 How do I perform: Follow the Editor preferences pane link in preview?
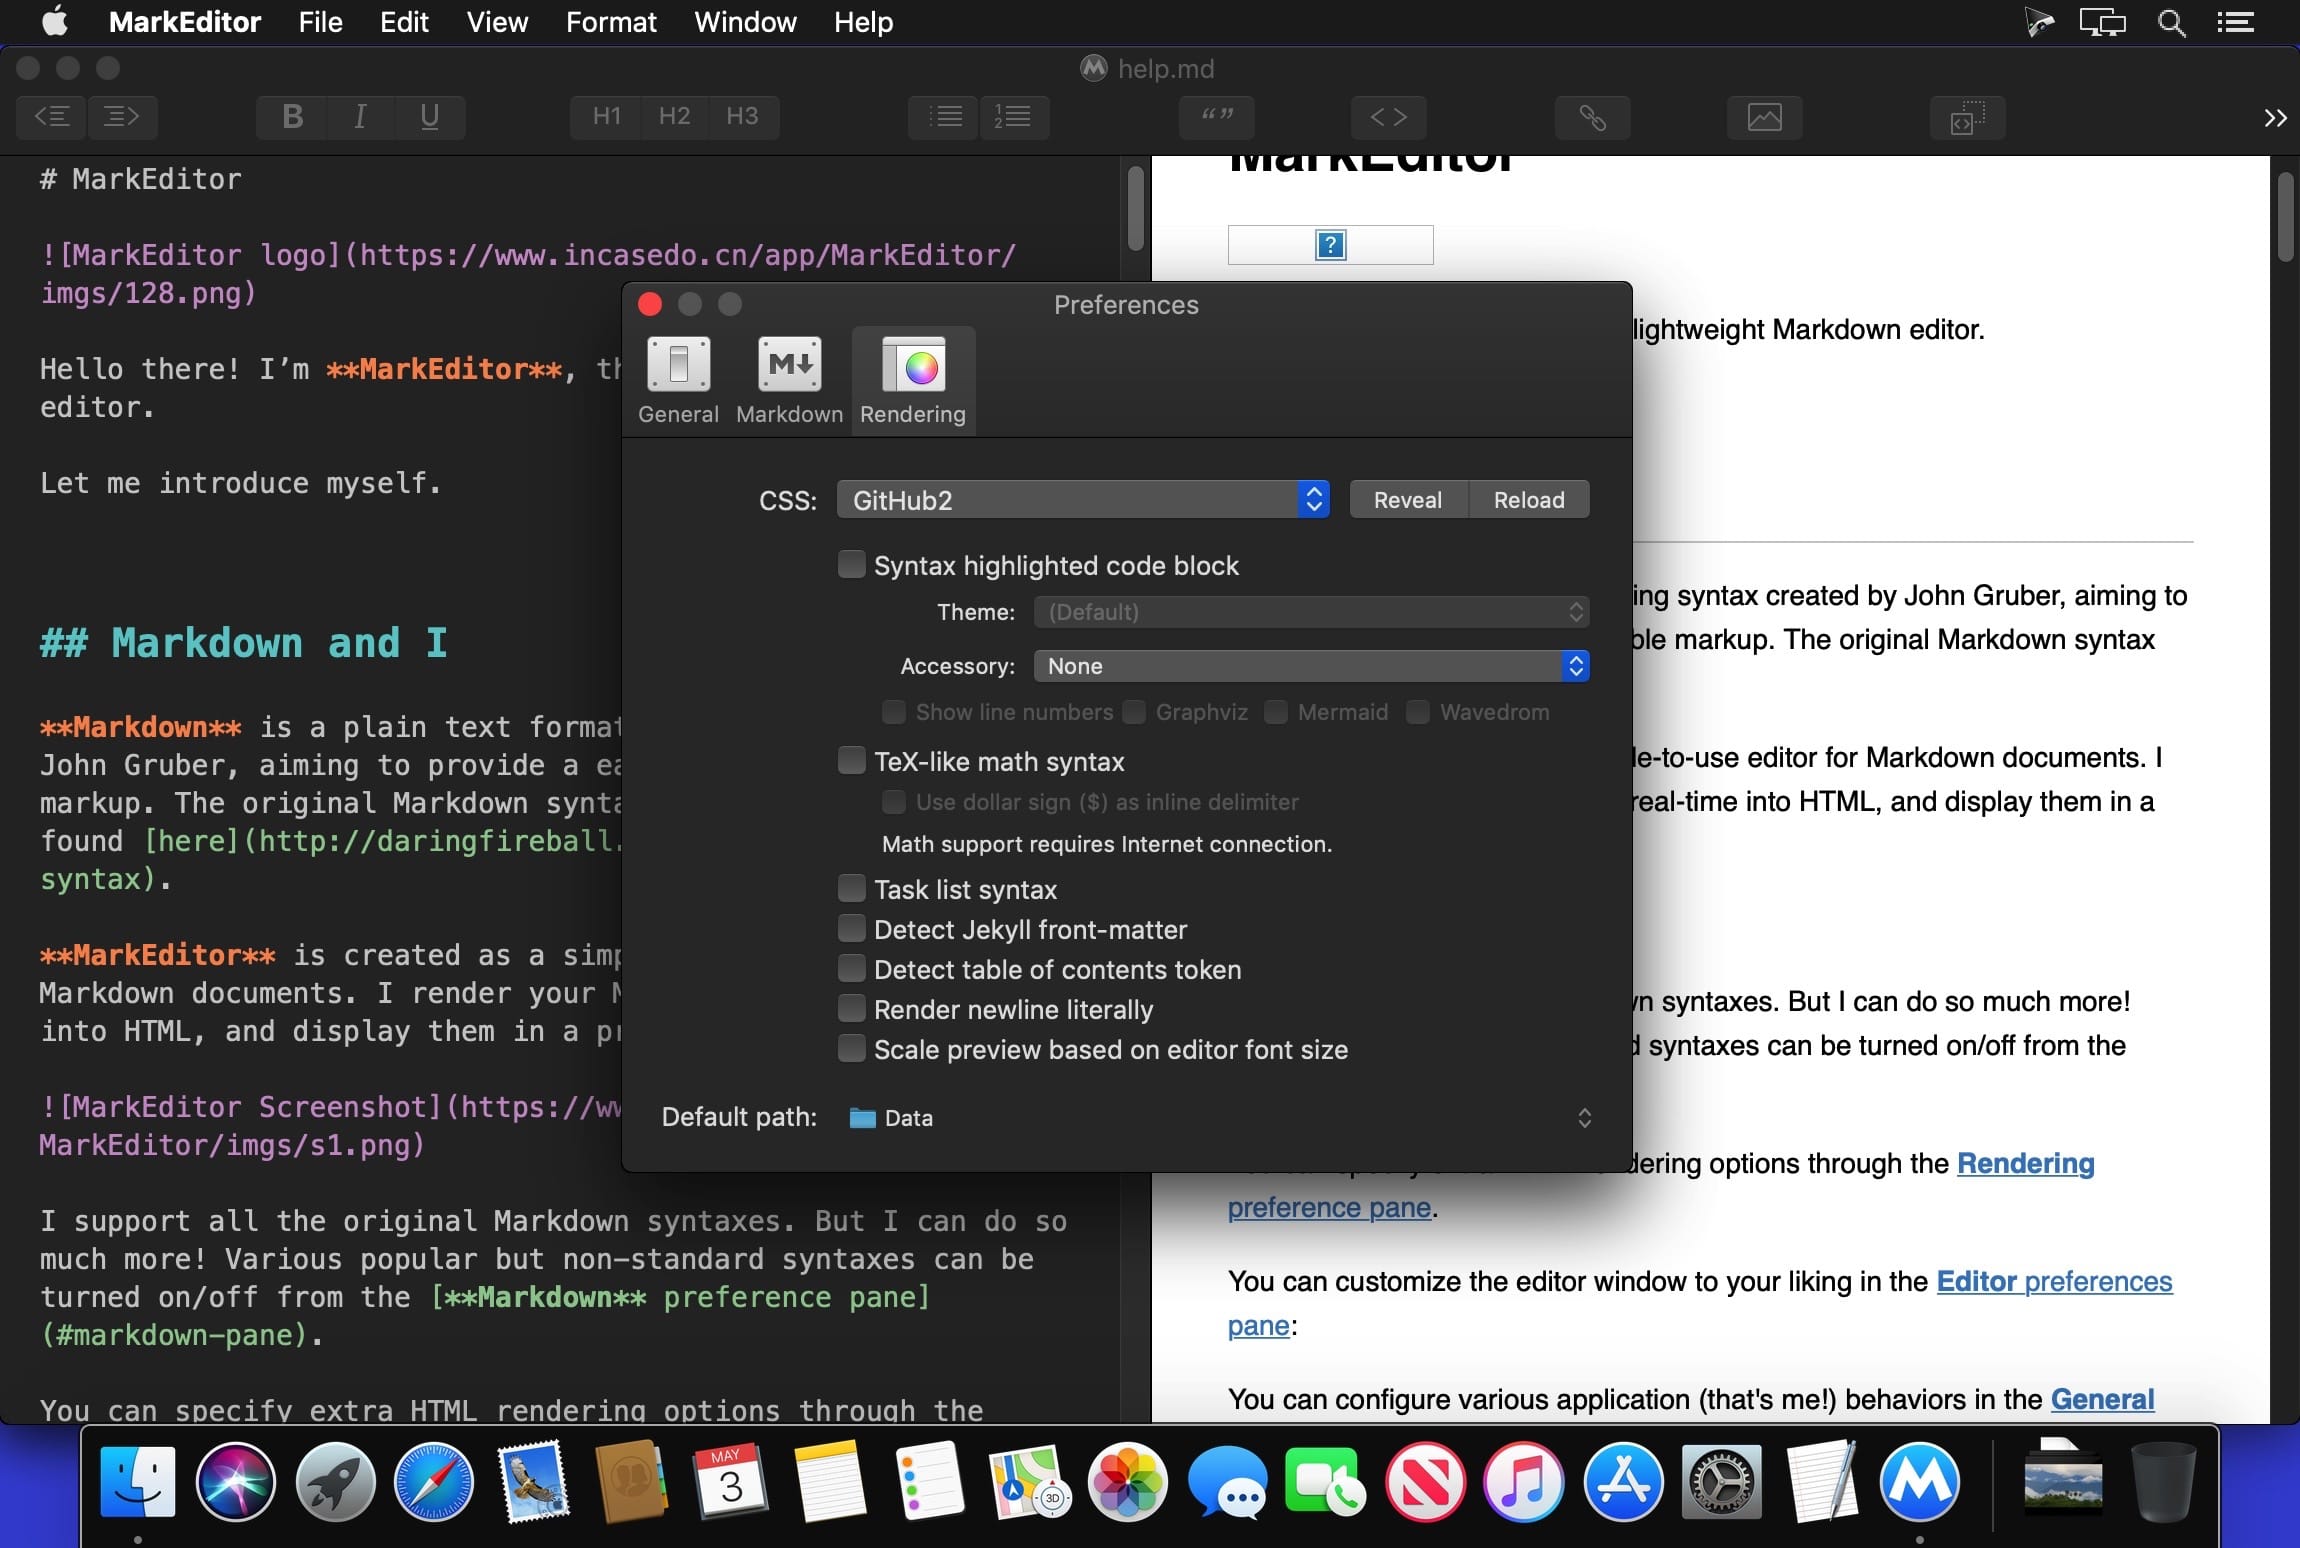pyautogui.click(x=2054, y=1282)
